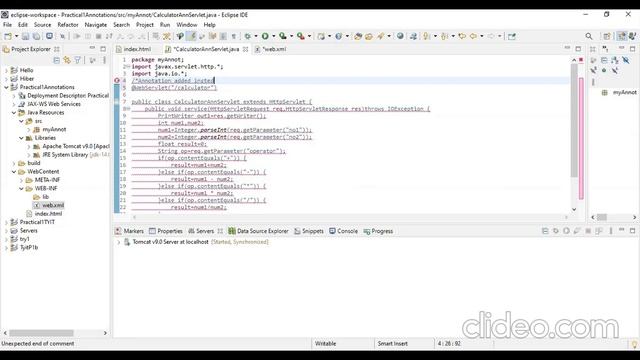640x360 pixels.
Task: Open the Window menu
Action: (x=187, y=25)
